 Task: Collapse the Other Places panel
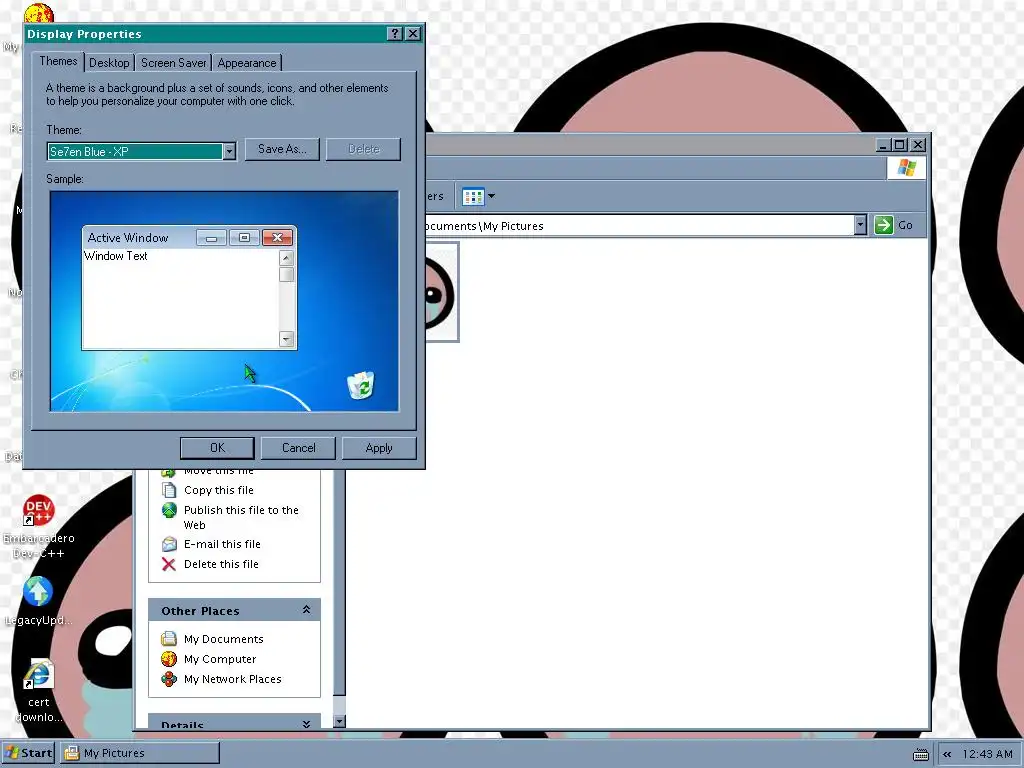click(306, 610)
